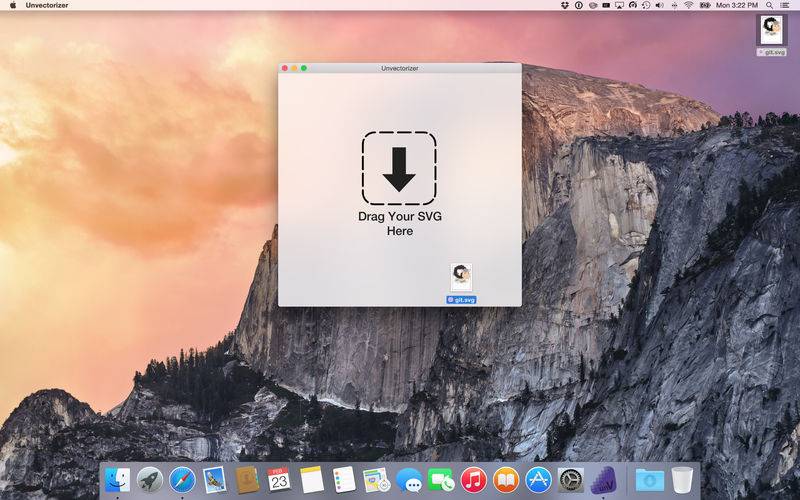Click the Mon 3:22 PM clock
Viewport: 800px width, 500px height.
pos(737,5)
